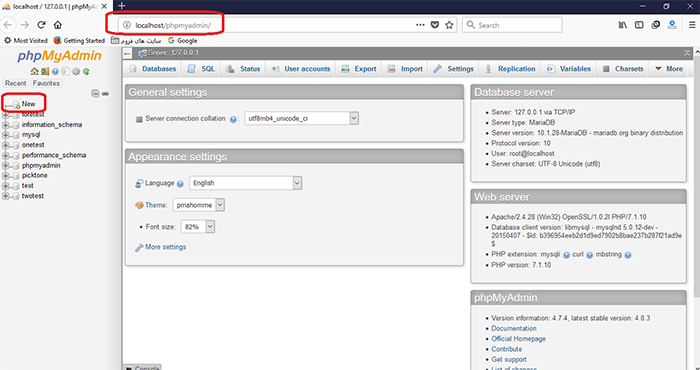The width and height of the screenshot is (700, 370).
Task: Select the onetest database
Action: (x=33, y=145)
